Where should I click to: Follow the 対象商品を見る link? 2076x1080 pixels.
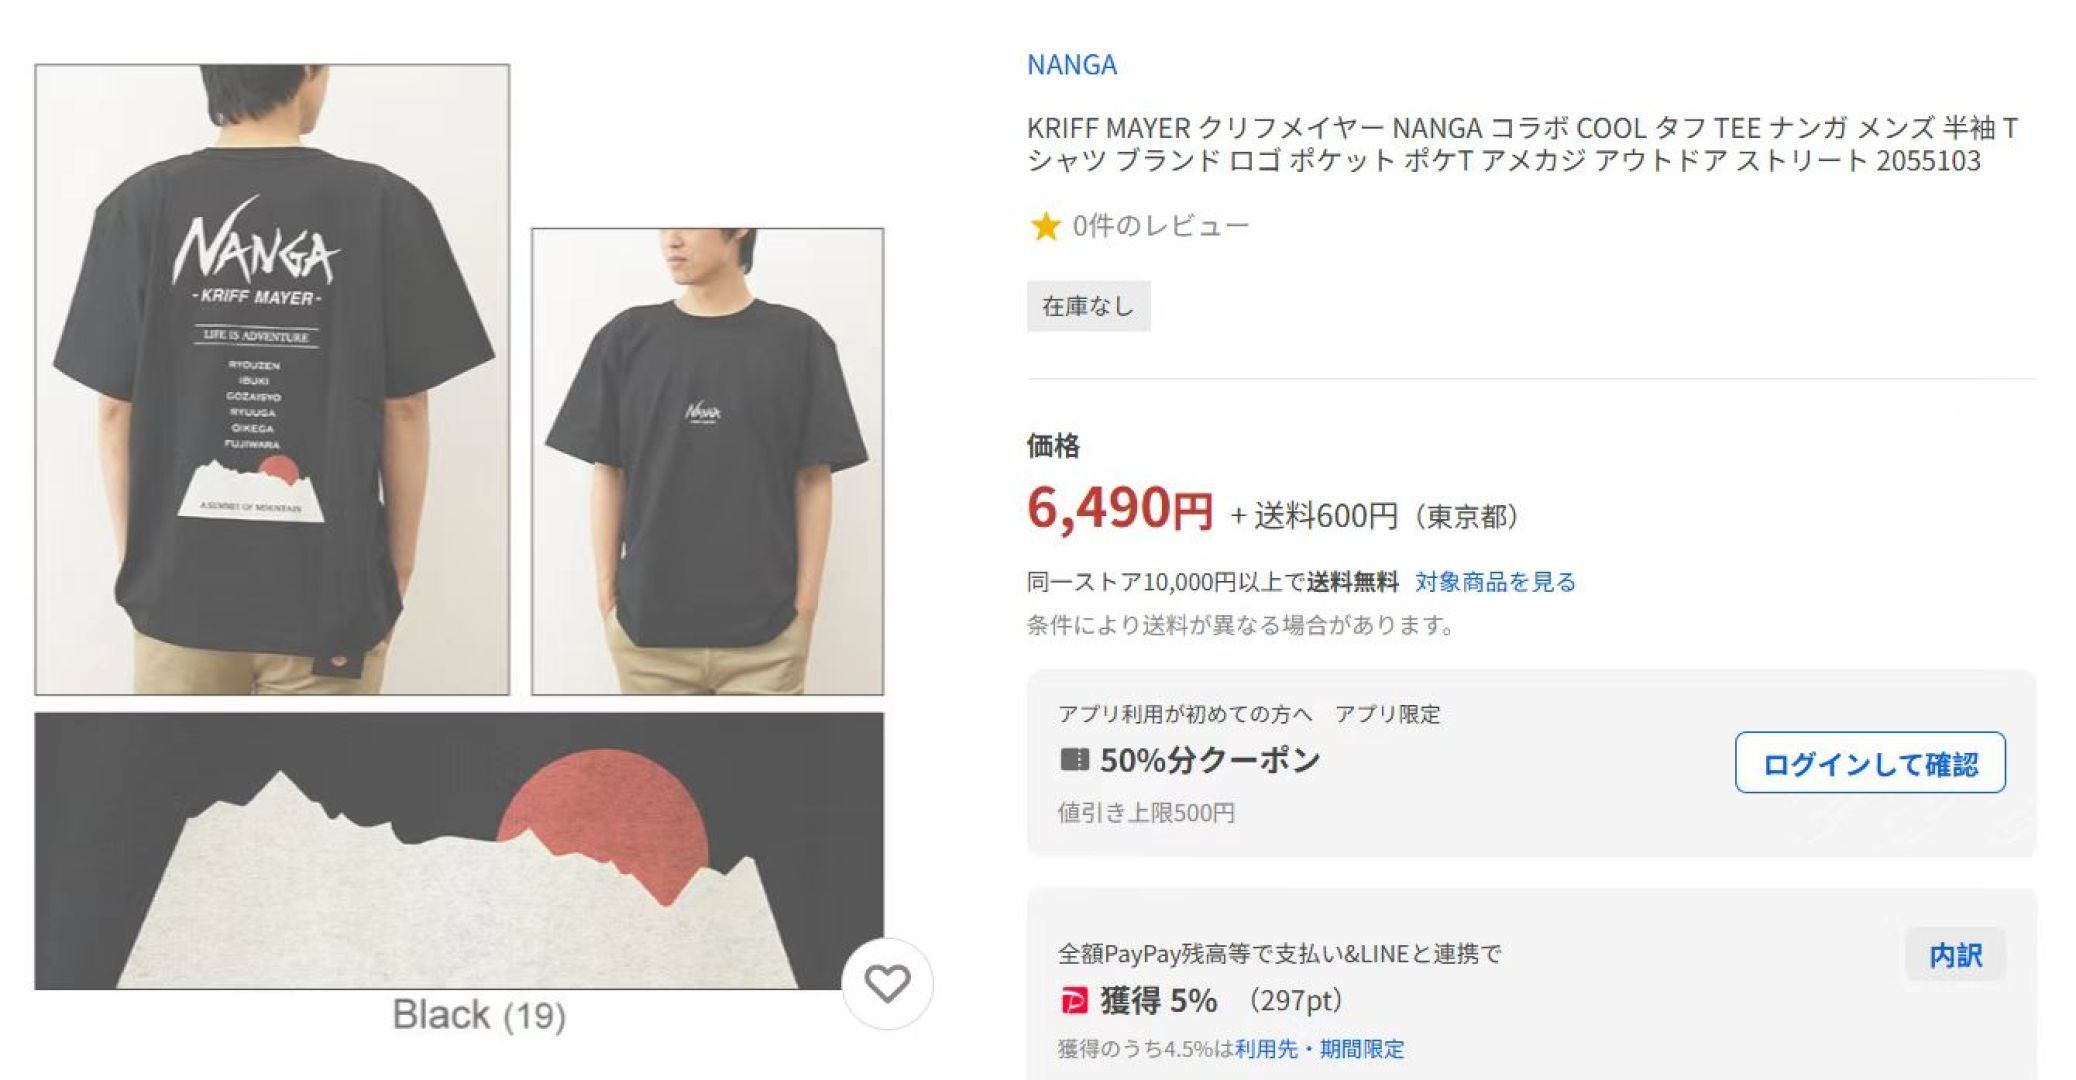click(1495, 582)
